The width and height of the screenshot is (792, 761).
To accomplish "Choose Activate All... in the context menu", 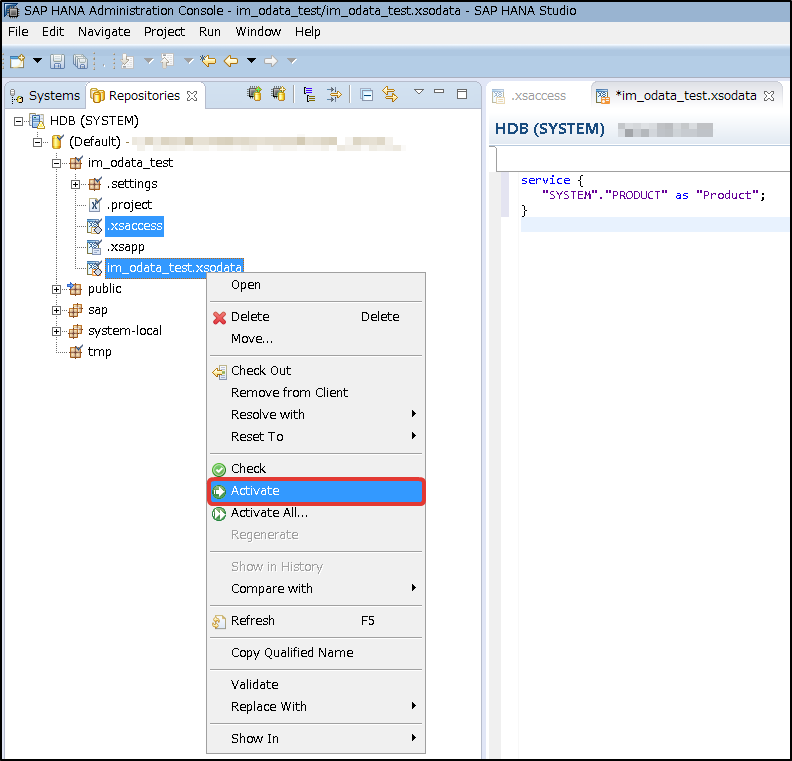I will 316,513.
